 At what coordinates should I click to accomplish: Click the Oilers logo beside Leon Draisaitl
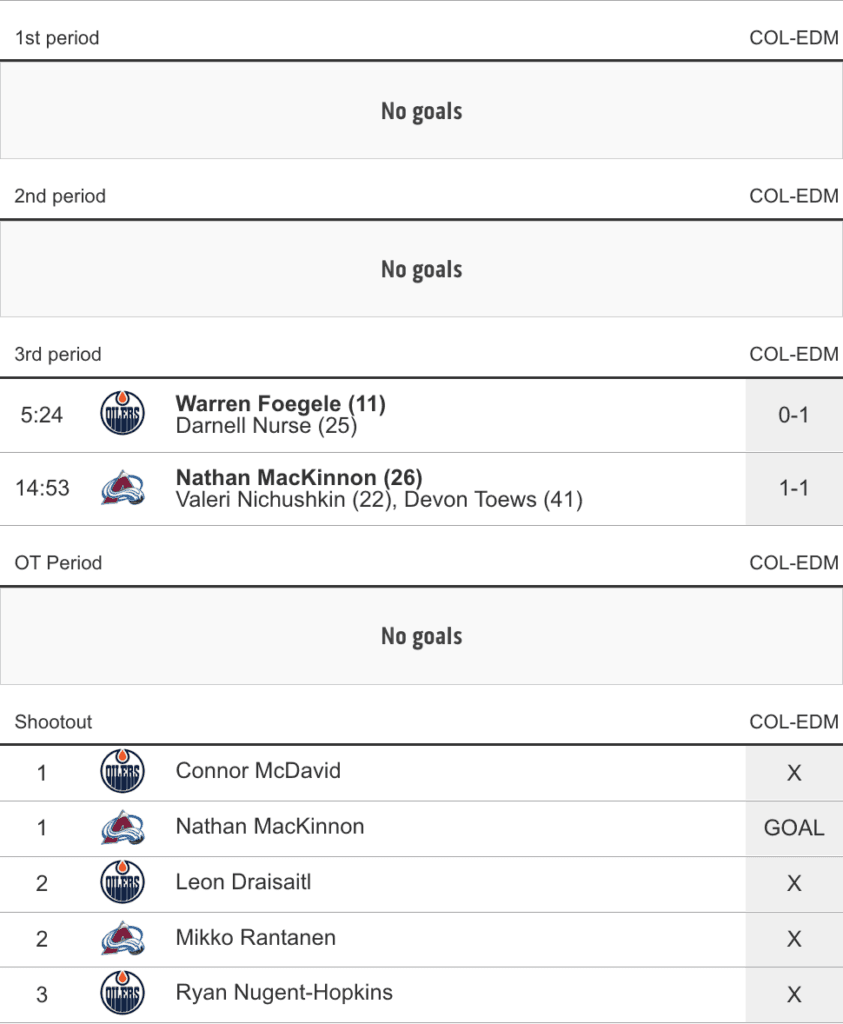122,883
